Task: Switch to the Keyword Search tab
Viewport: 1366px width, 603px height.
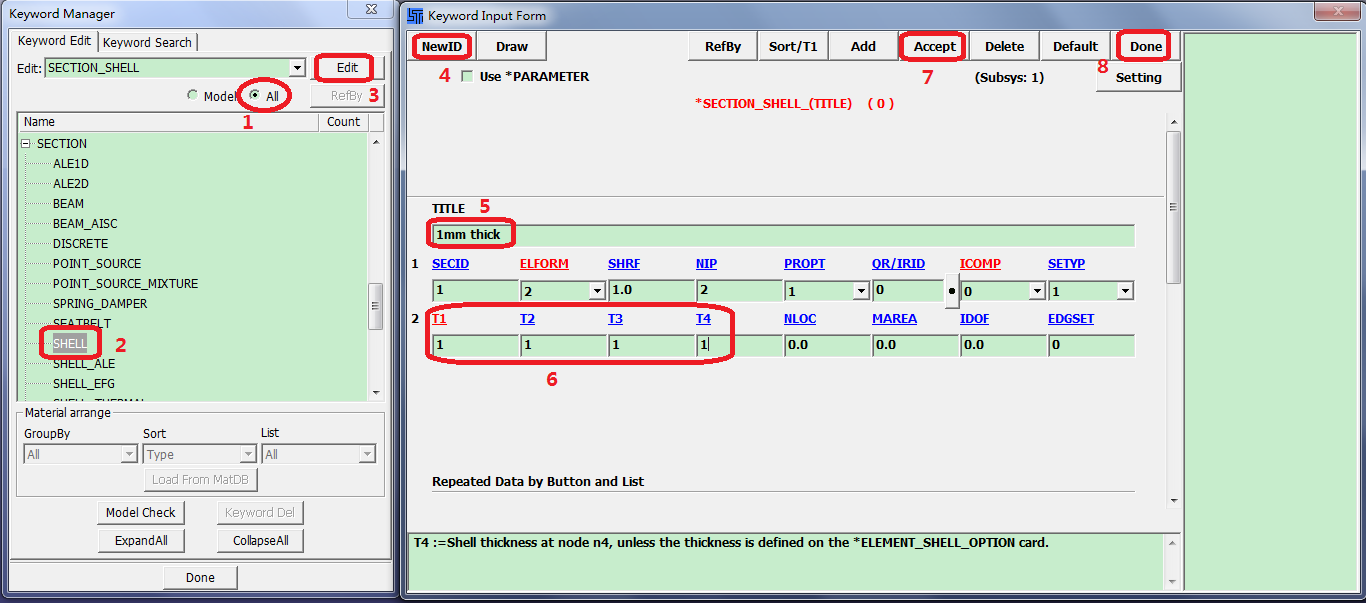Action: click(x=147, y=42)
